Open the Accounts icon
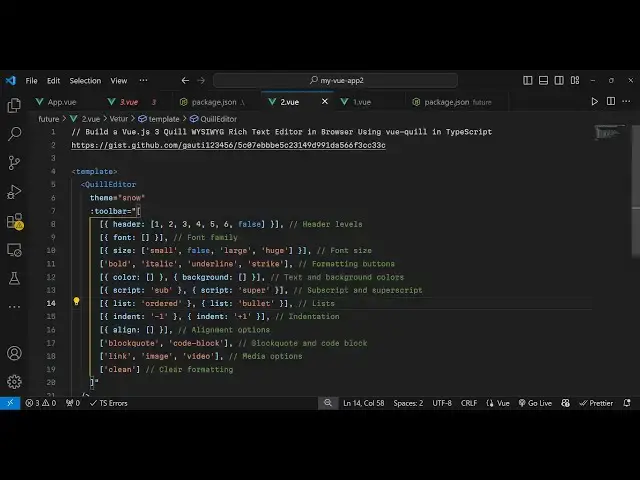This screenshot has width=640, height=480. pos(14,353)
